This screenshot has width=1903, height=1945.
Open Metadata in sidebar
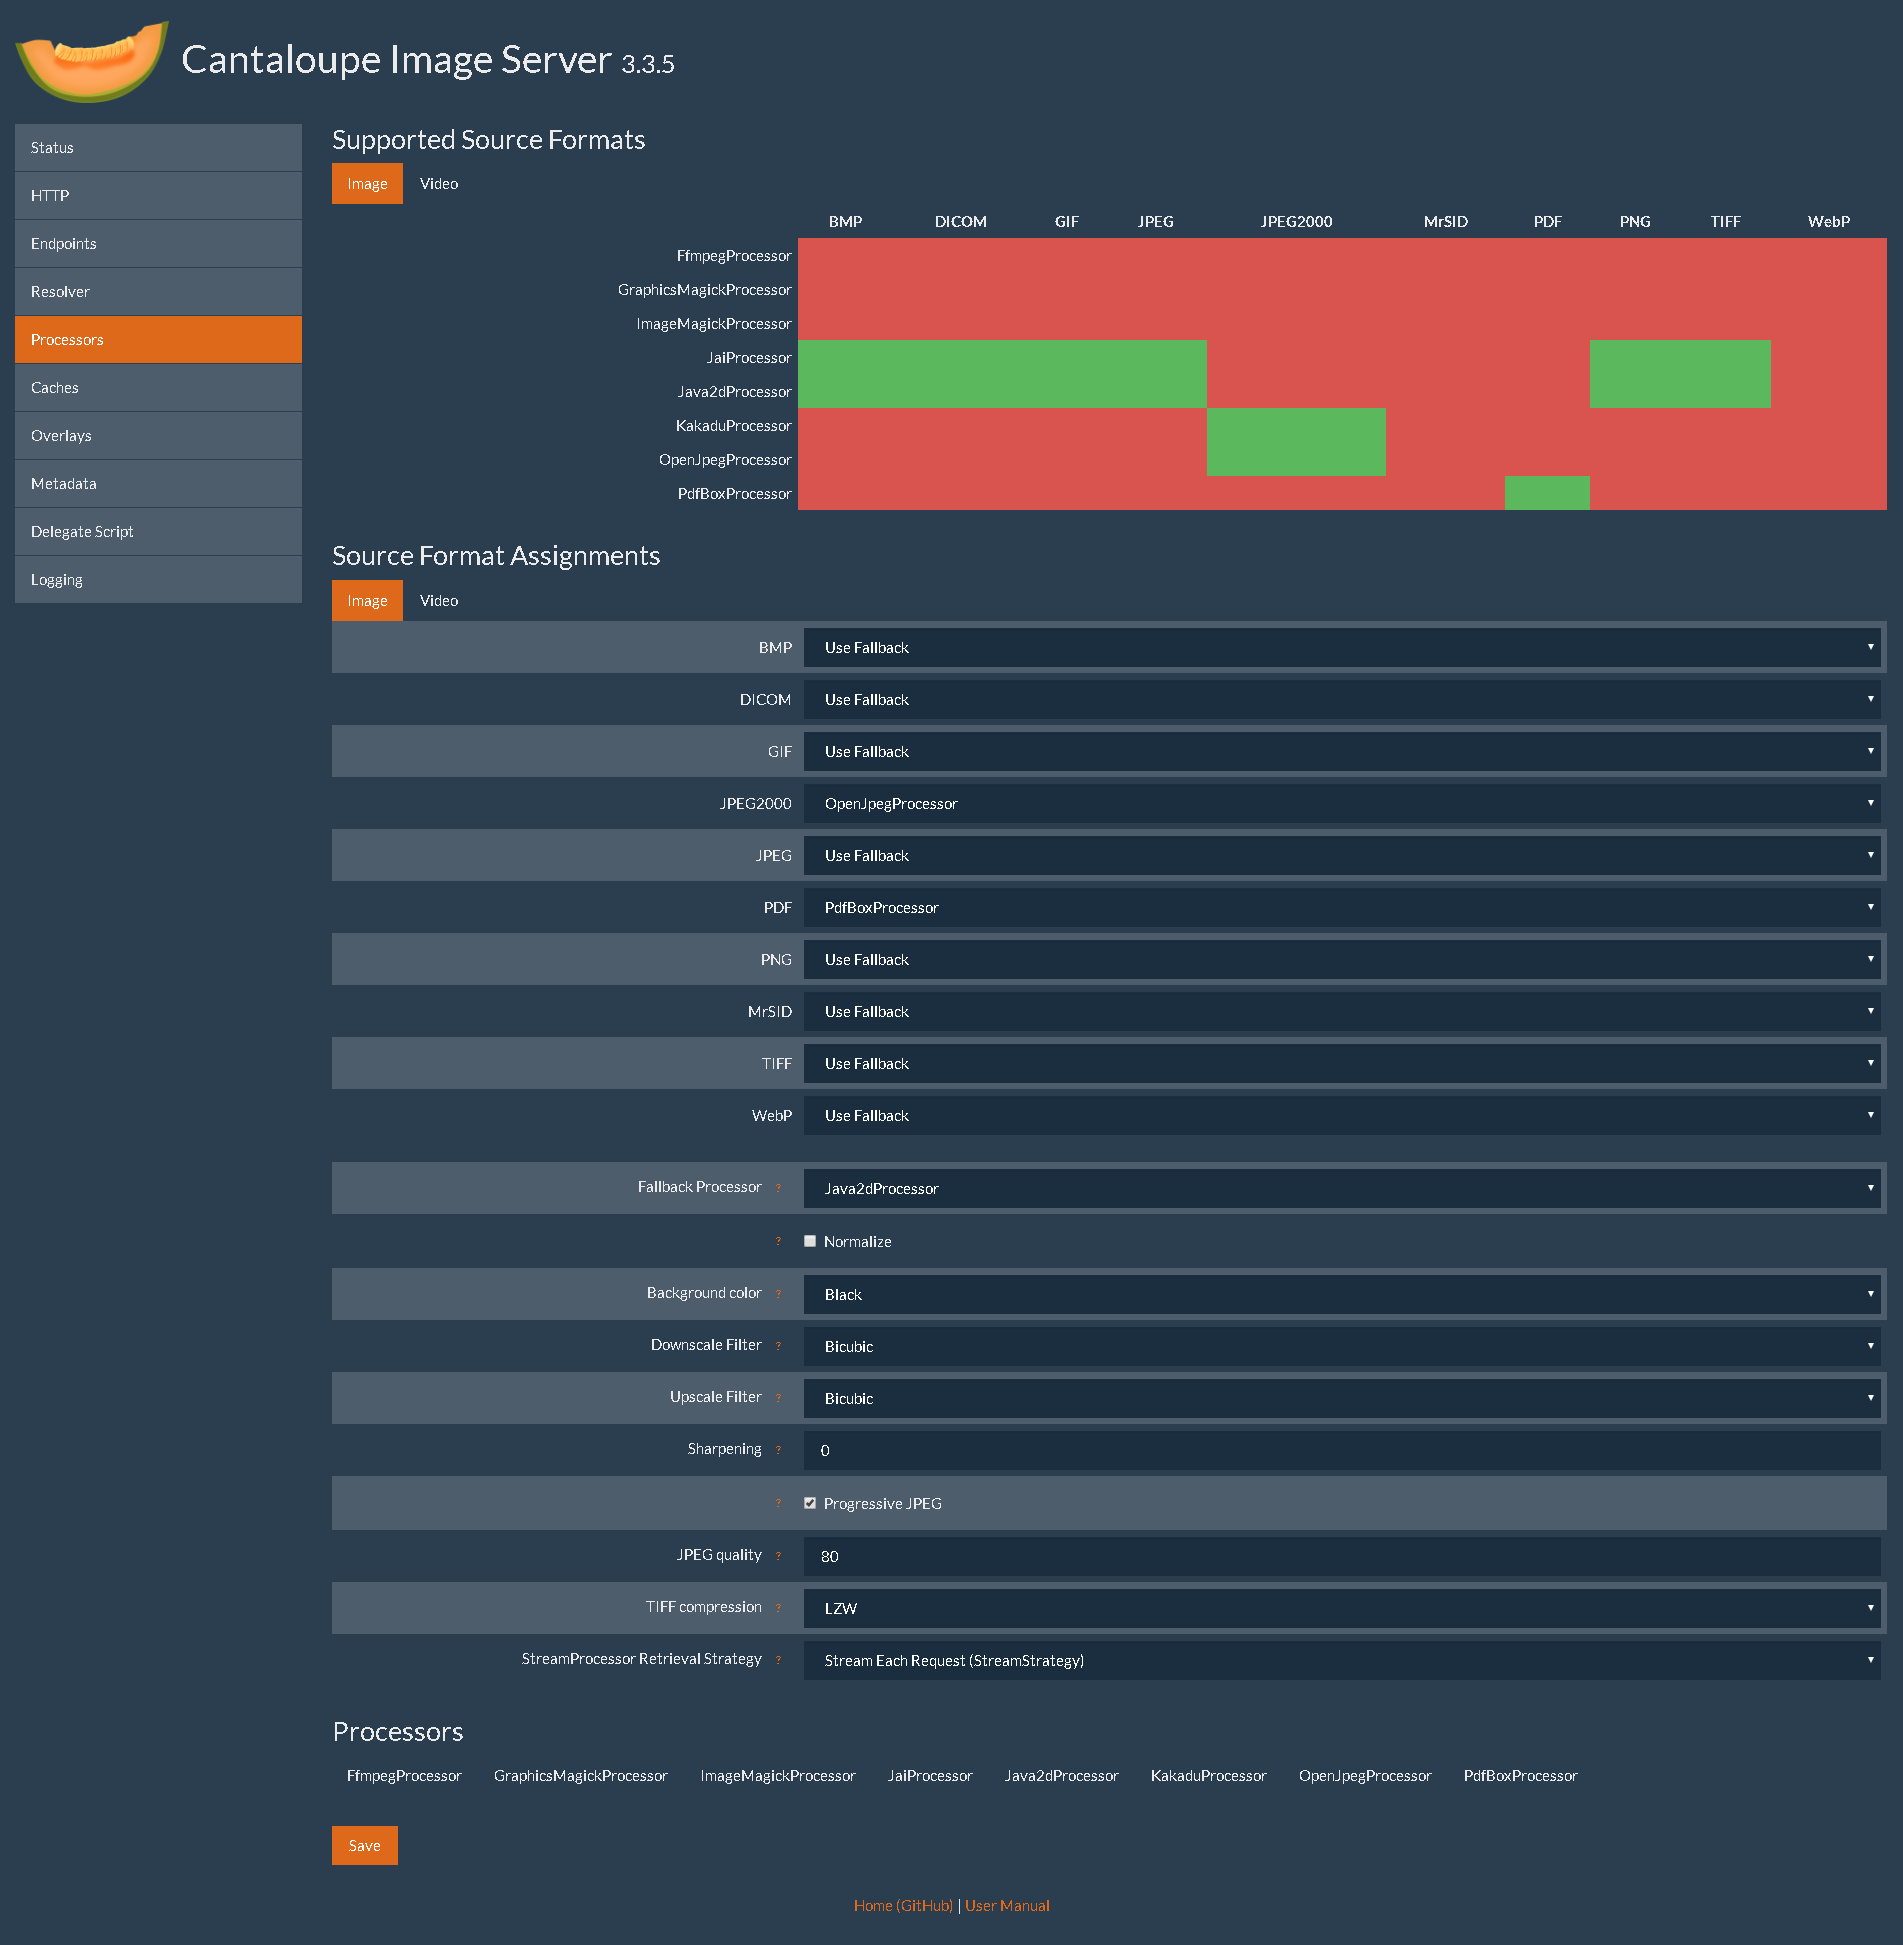tap(158, 484)
